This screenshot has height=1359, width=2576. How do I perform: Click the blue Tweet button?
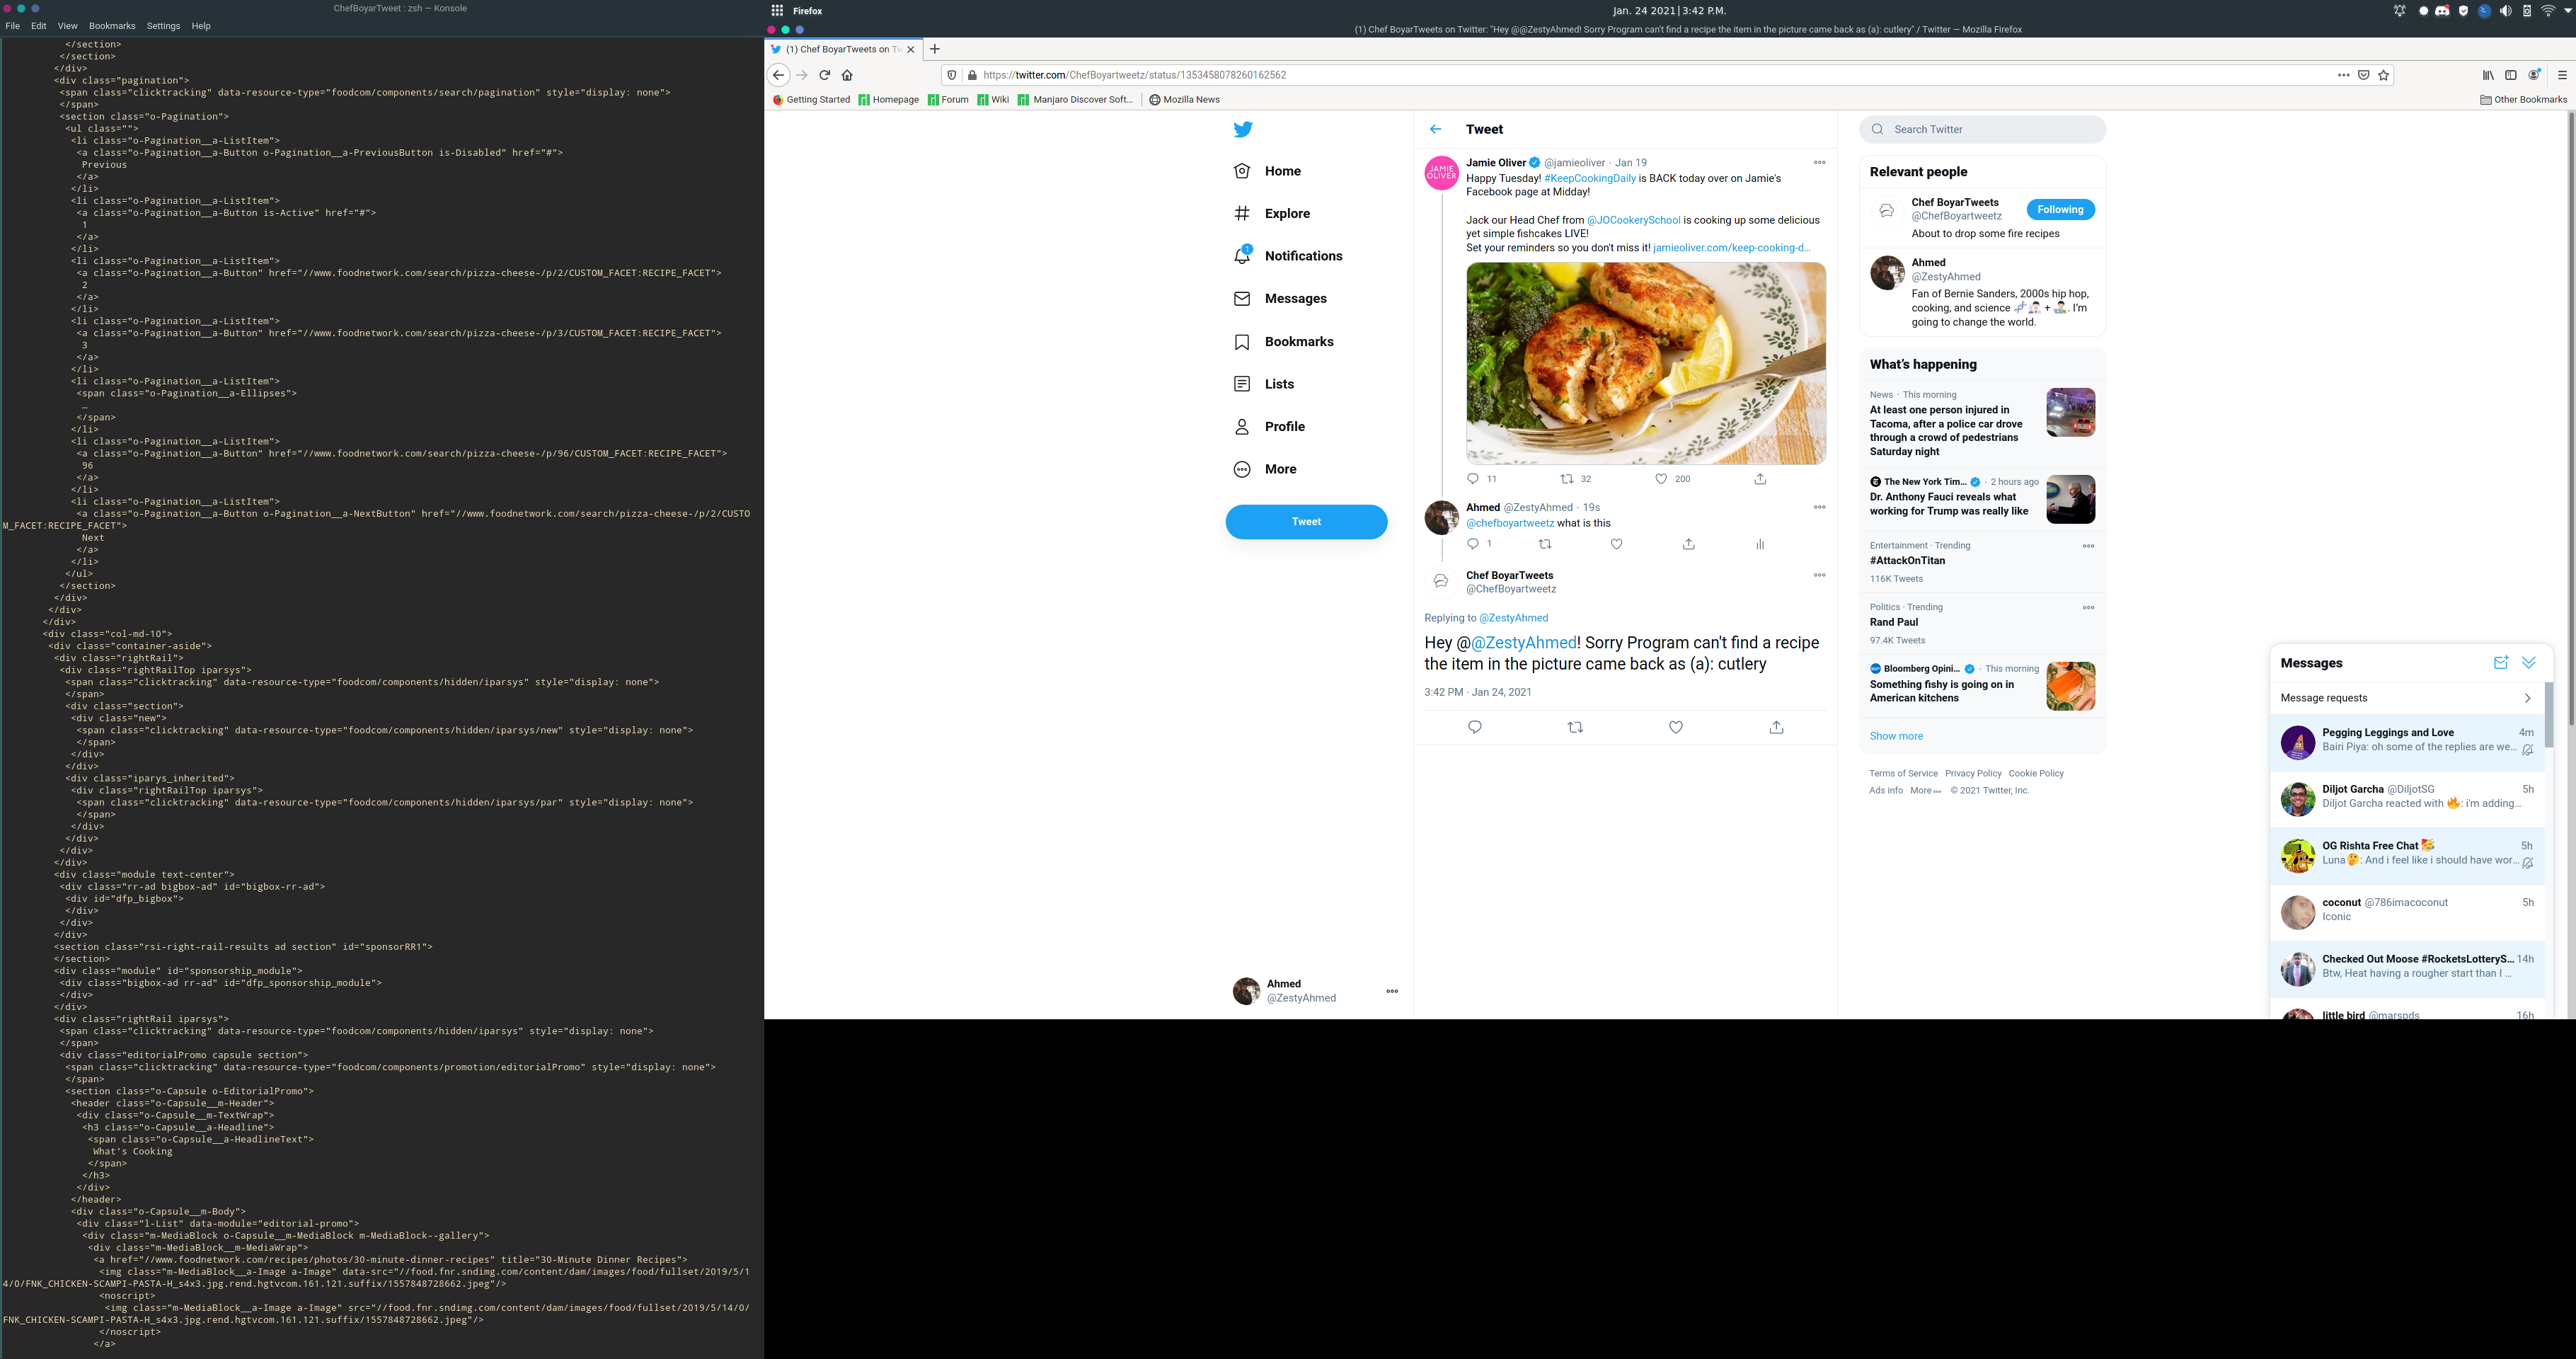1306,522
